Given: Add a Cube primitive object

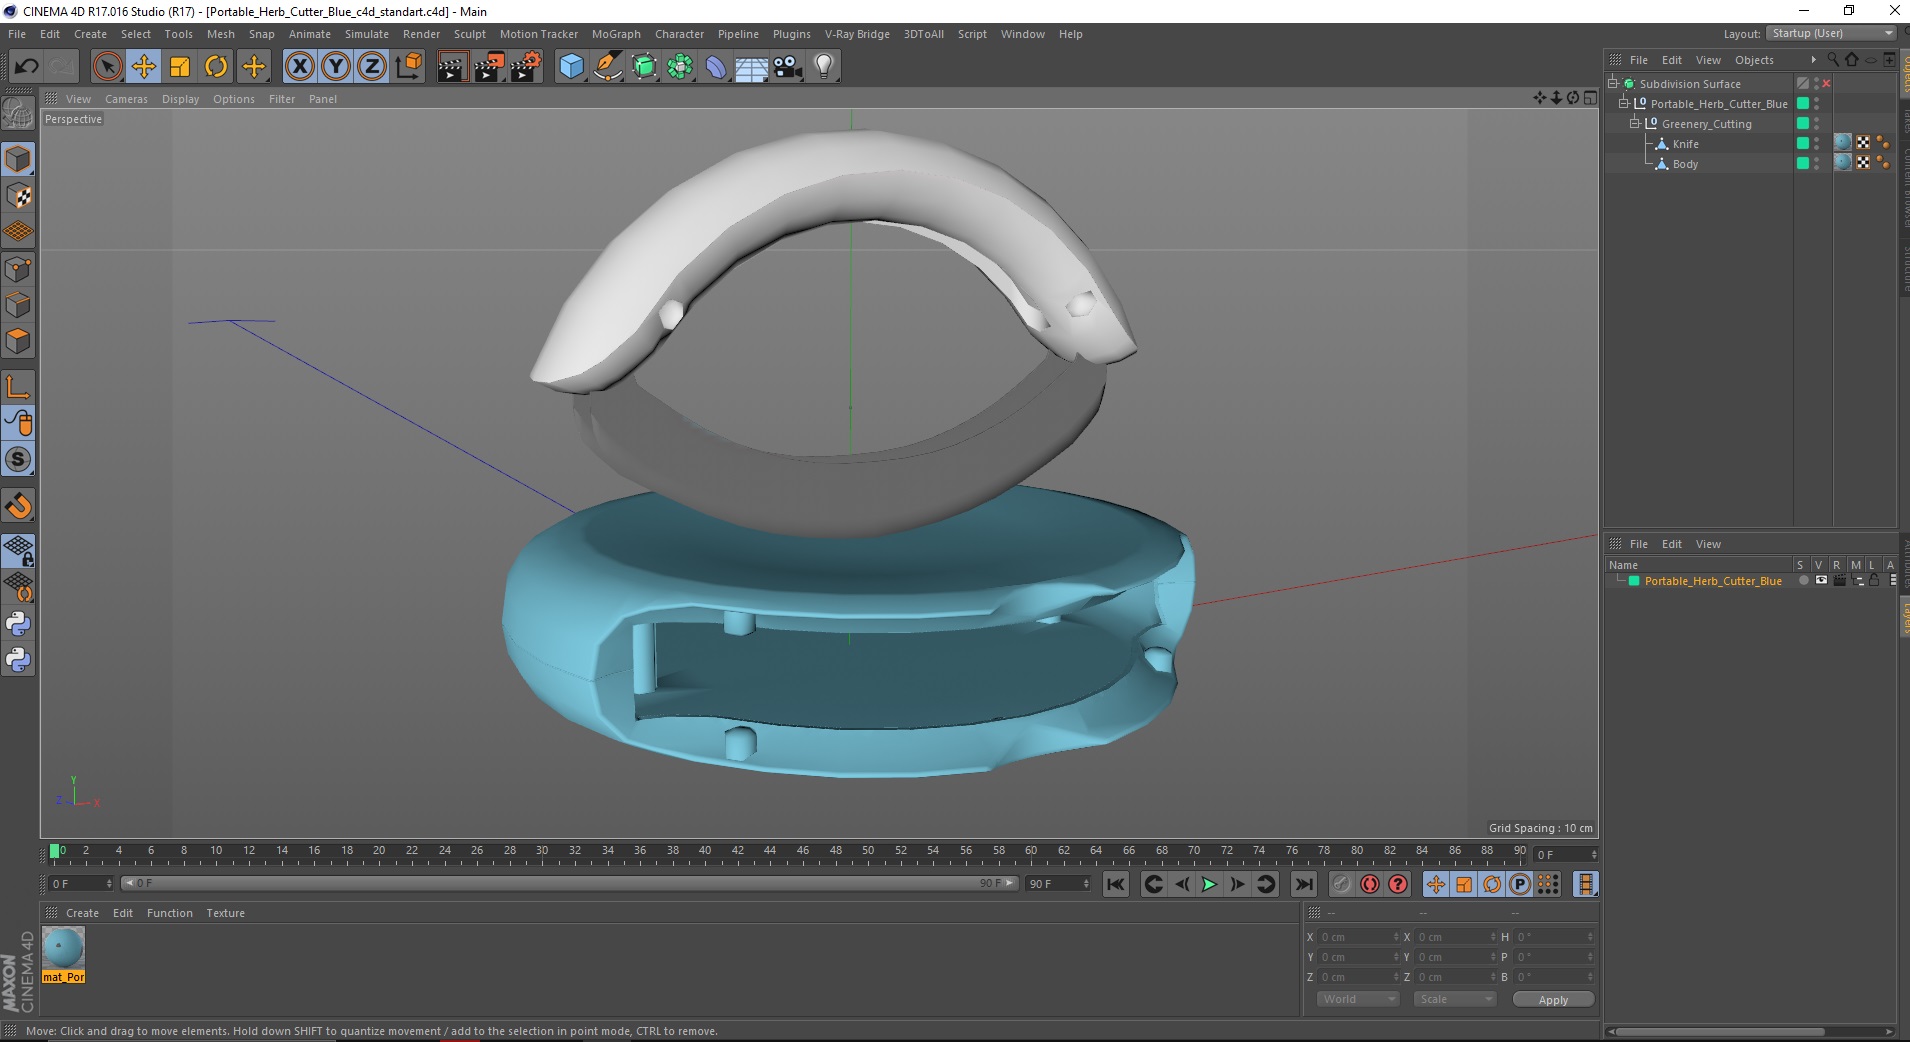Looking at the screenshot, I should tap(571, 67).
